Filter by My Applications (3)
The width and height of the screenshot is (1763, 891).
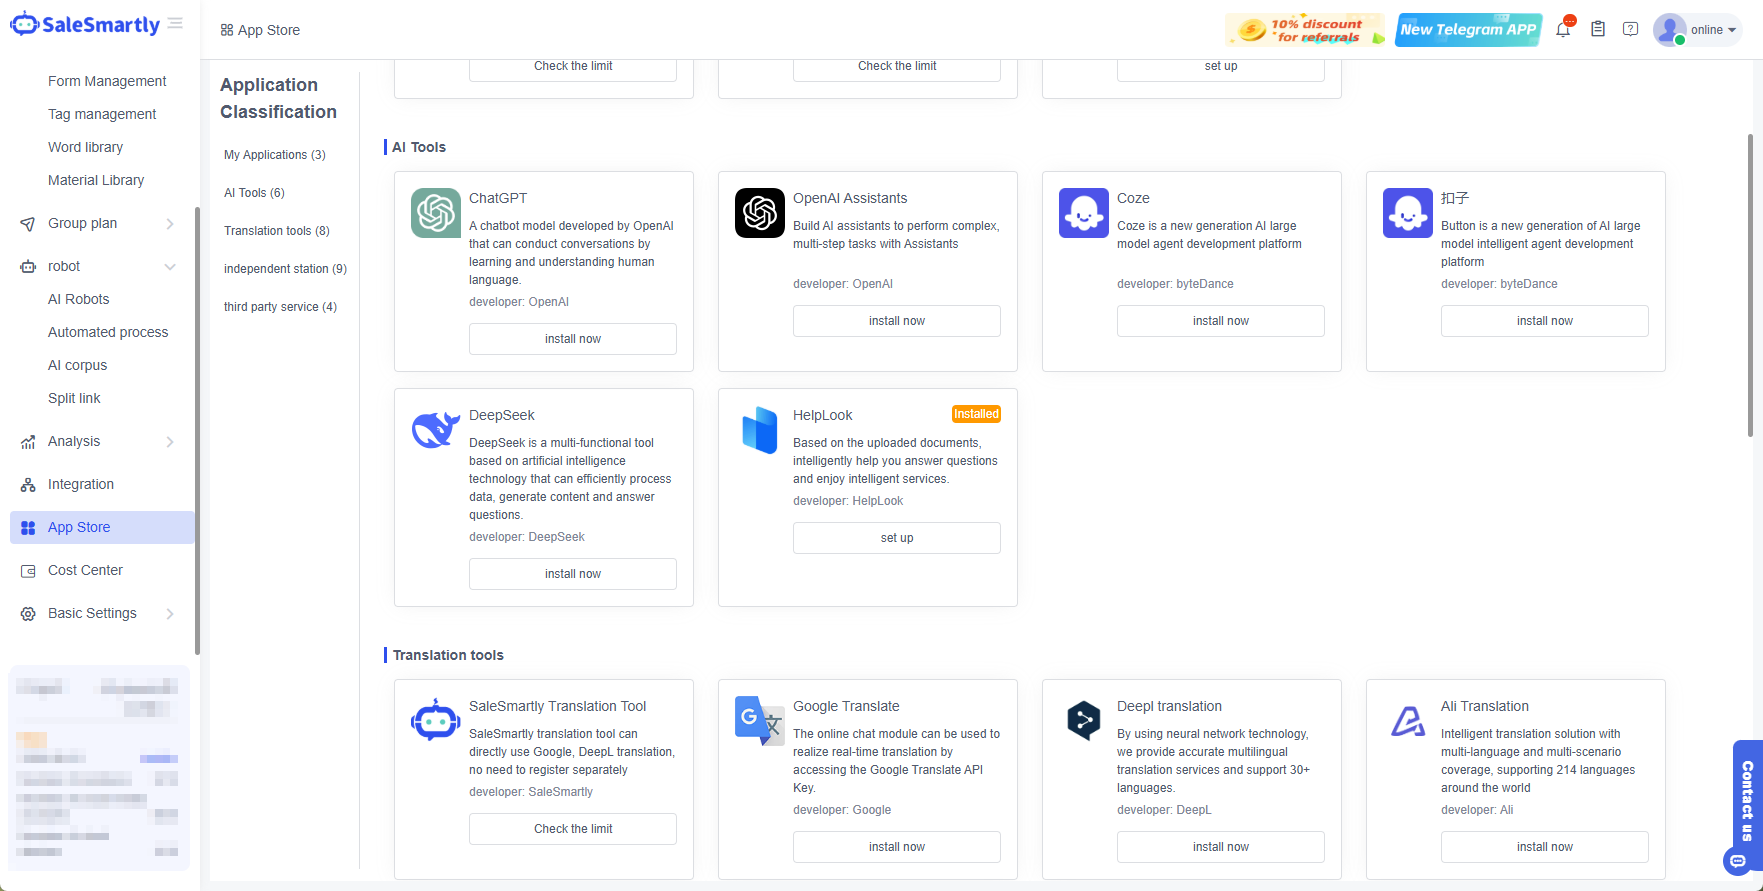[275, 155]
